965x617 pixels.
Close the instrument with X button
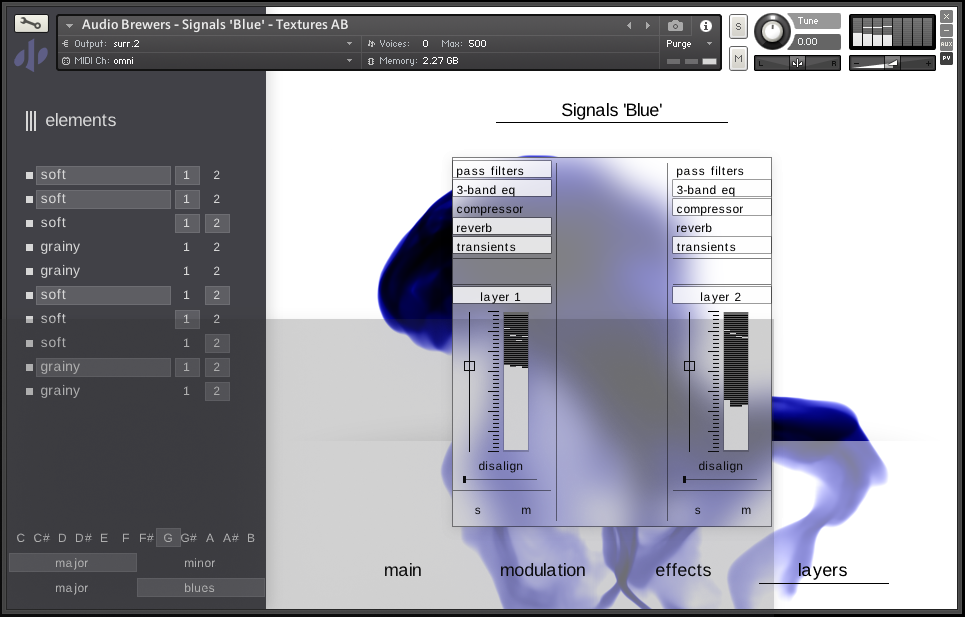point(947,17)
